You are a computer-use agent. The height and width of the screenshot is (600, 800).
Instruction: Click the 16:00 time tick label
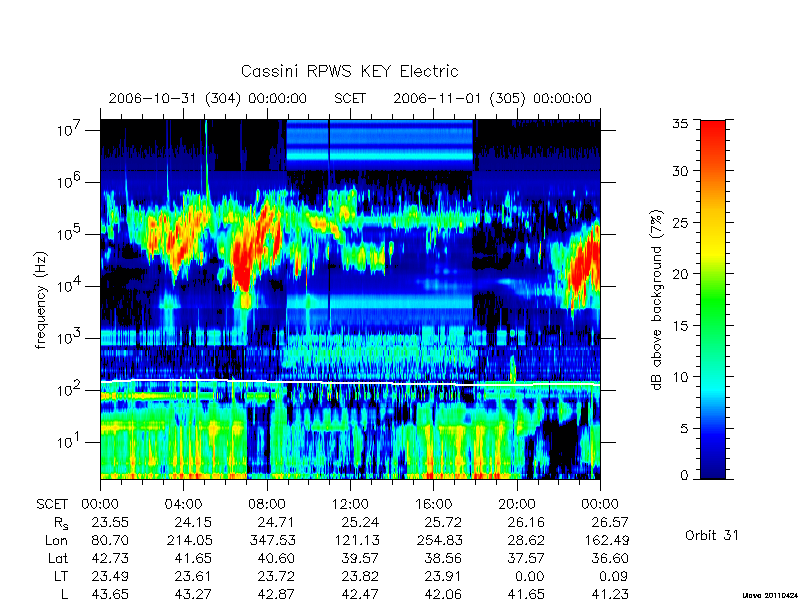(433, 504)
